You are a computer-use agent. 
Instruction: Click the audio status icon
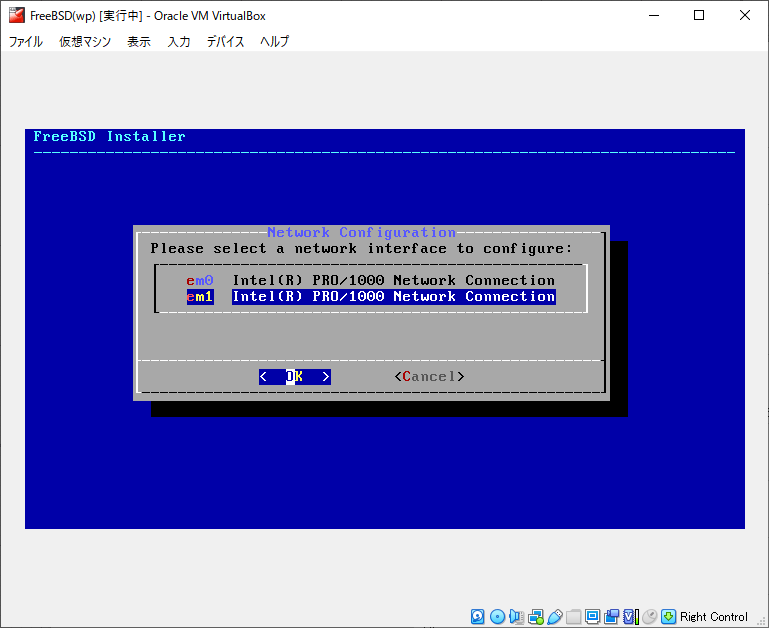(x=516, y=616)
